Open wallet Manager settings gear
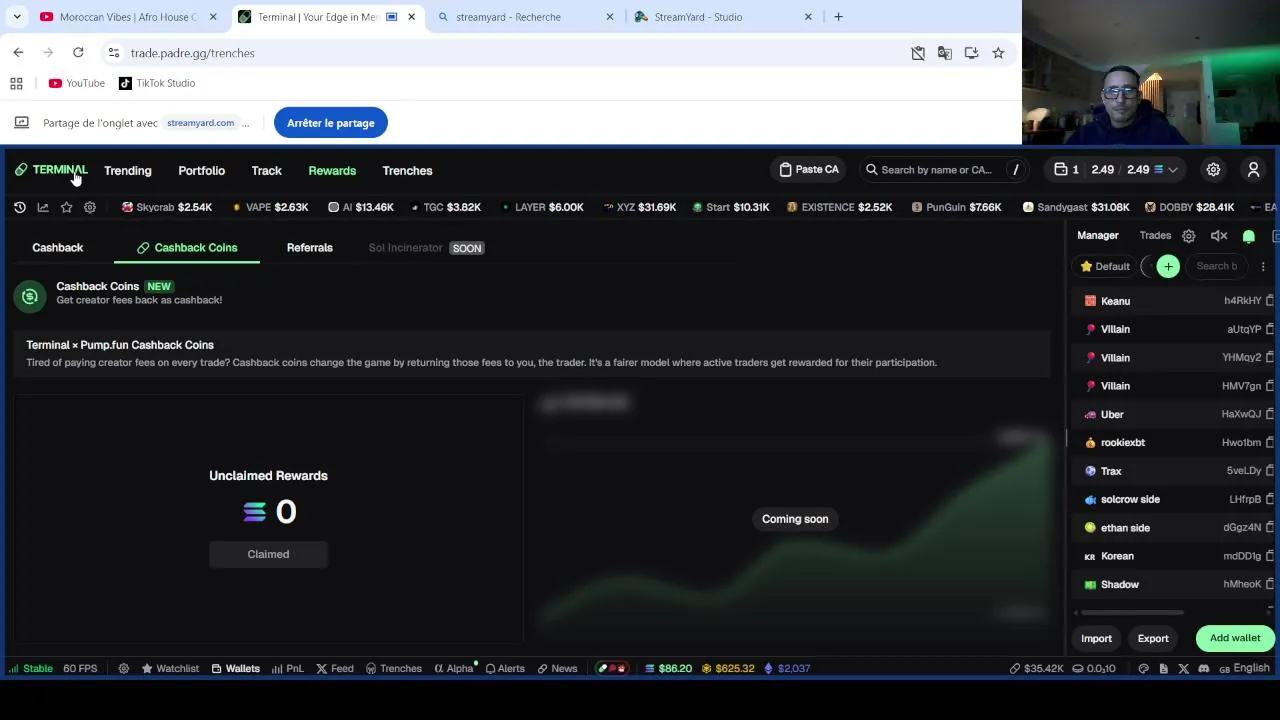Viewport: 1280px width, 720px height. [x=1188, y=236]
